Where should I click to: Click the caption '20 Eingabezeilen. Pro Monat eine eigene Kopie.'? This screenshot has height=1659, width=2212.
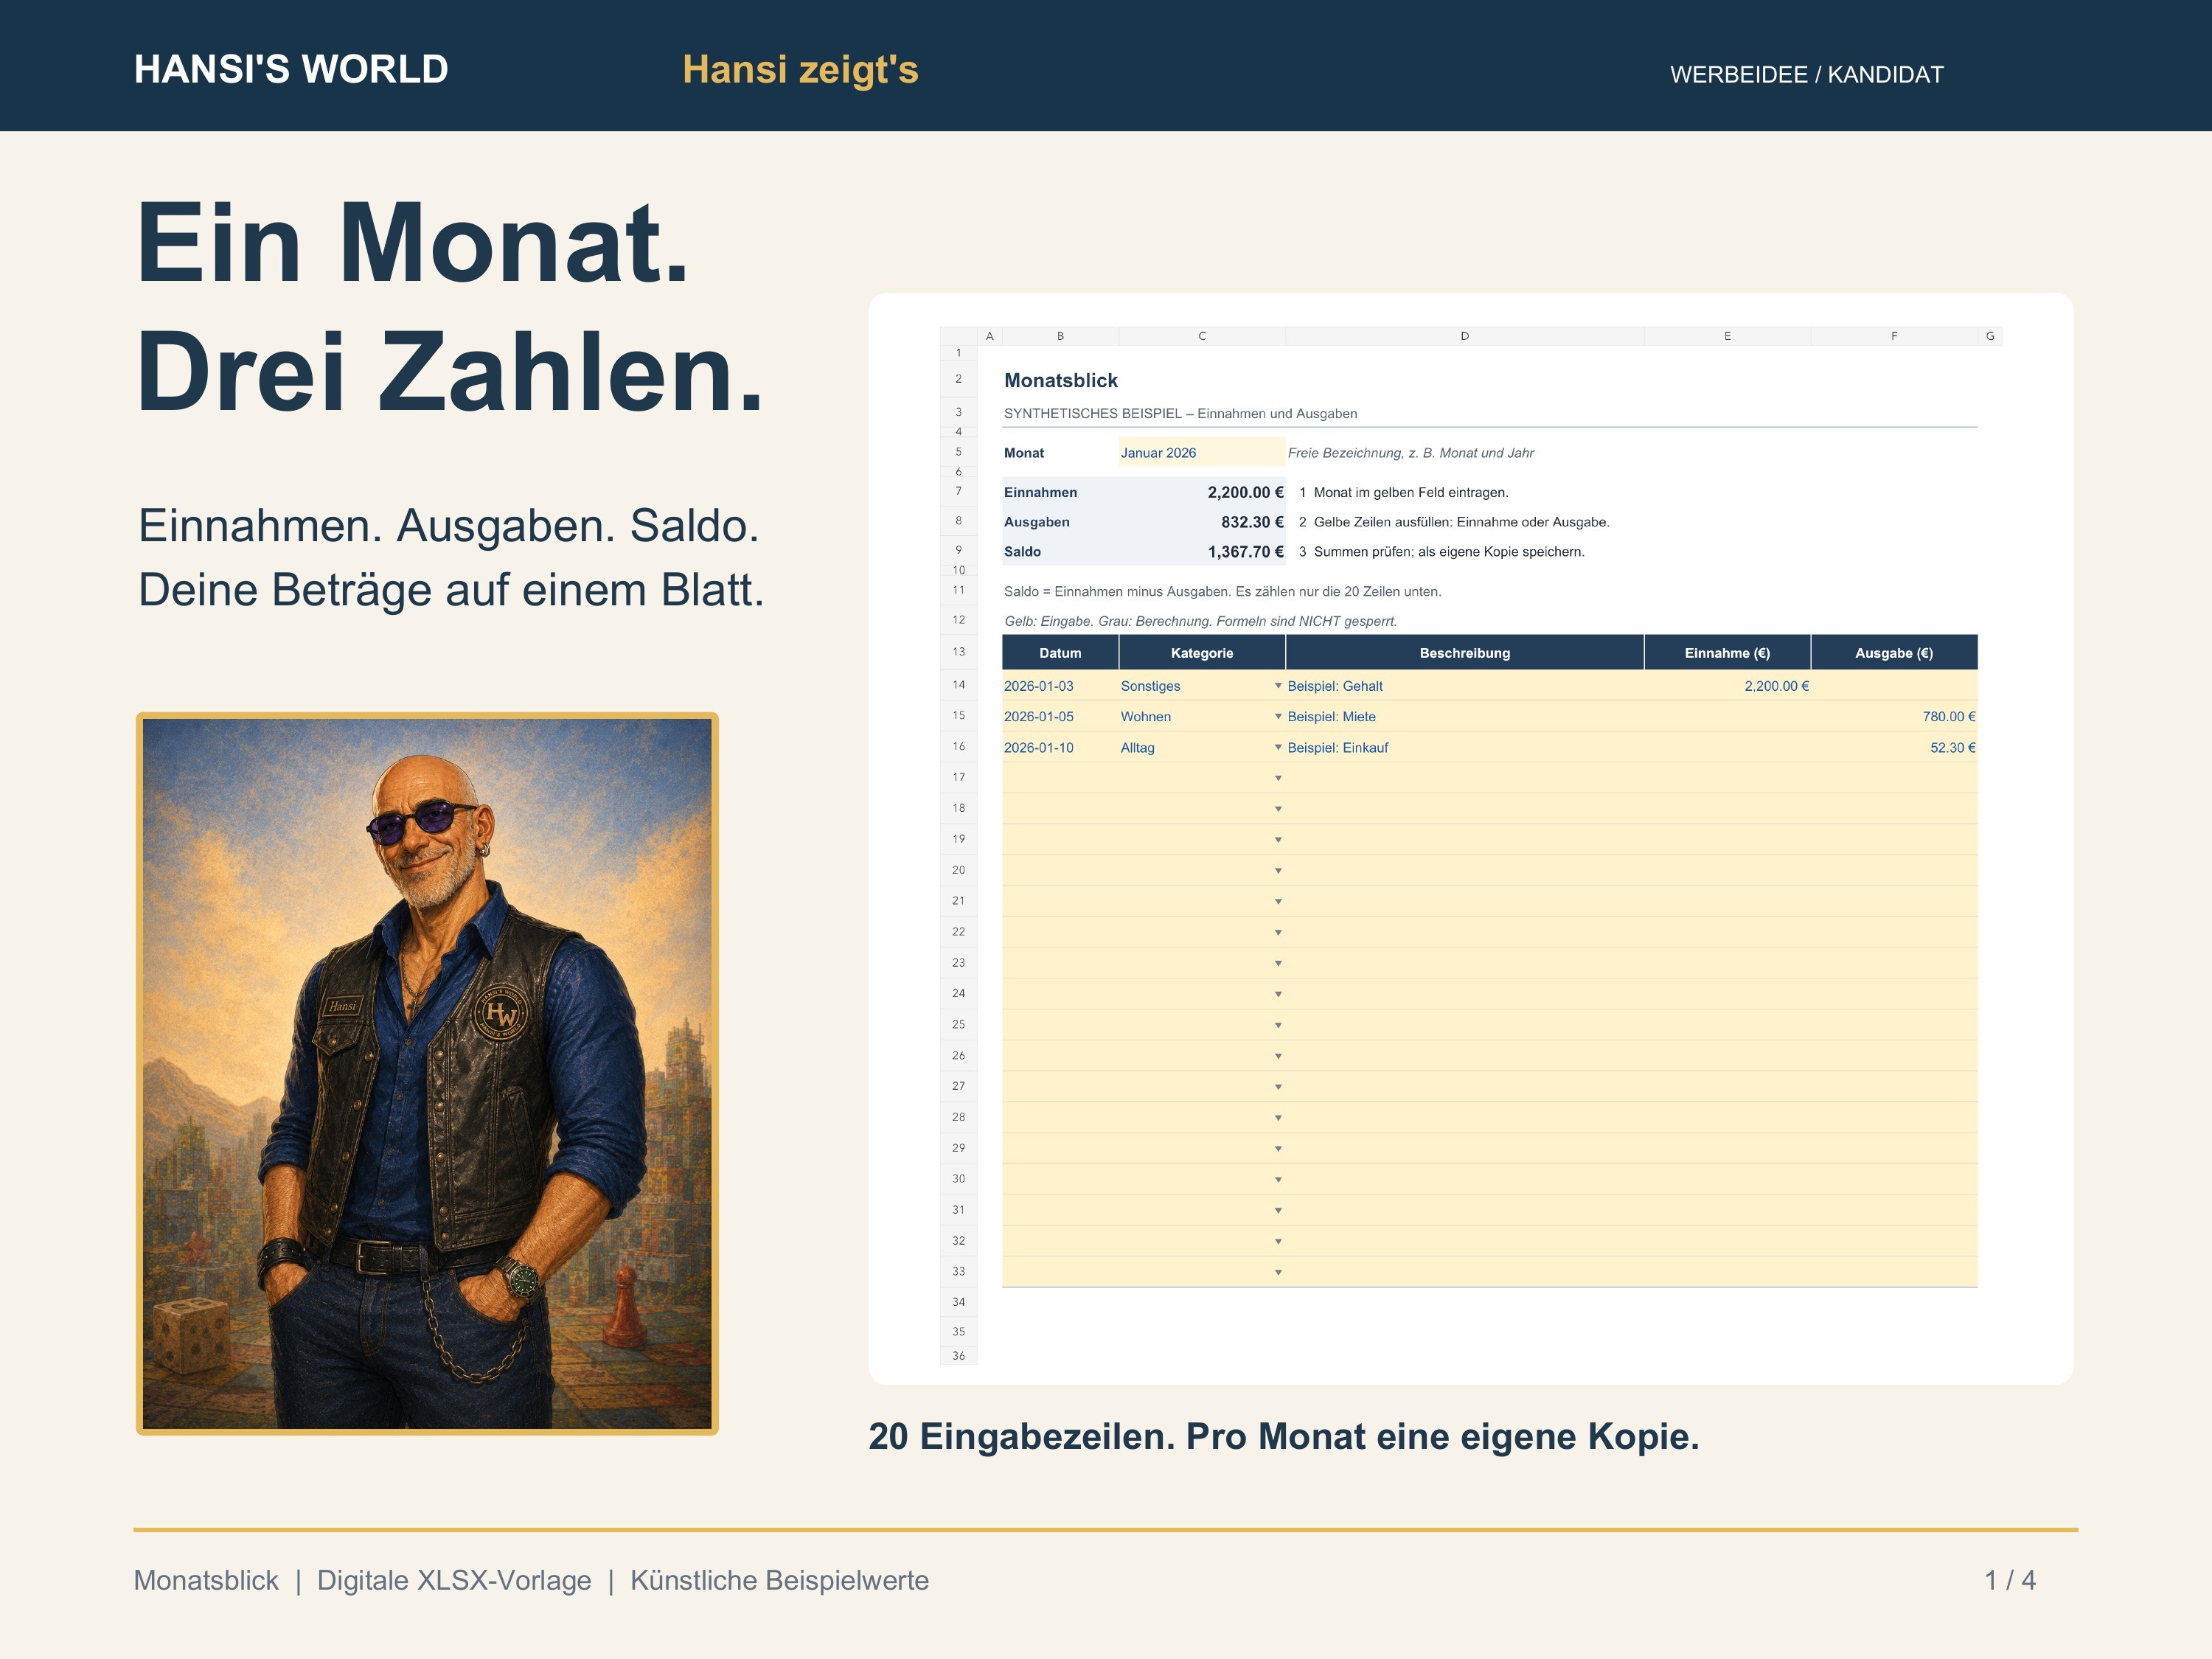tap(1284, 1437)
